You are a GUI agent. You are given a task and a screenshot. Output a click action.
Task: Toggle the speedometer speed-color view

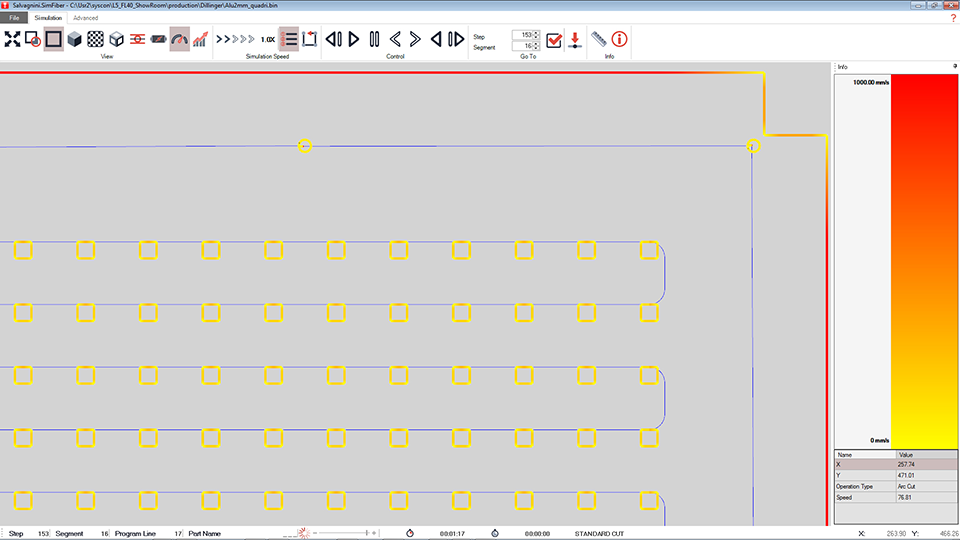click(x=179, y=39)
